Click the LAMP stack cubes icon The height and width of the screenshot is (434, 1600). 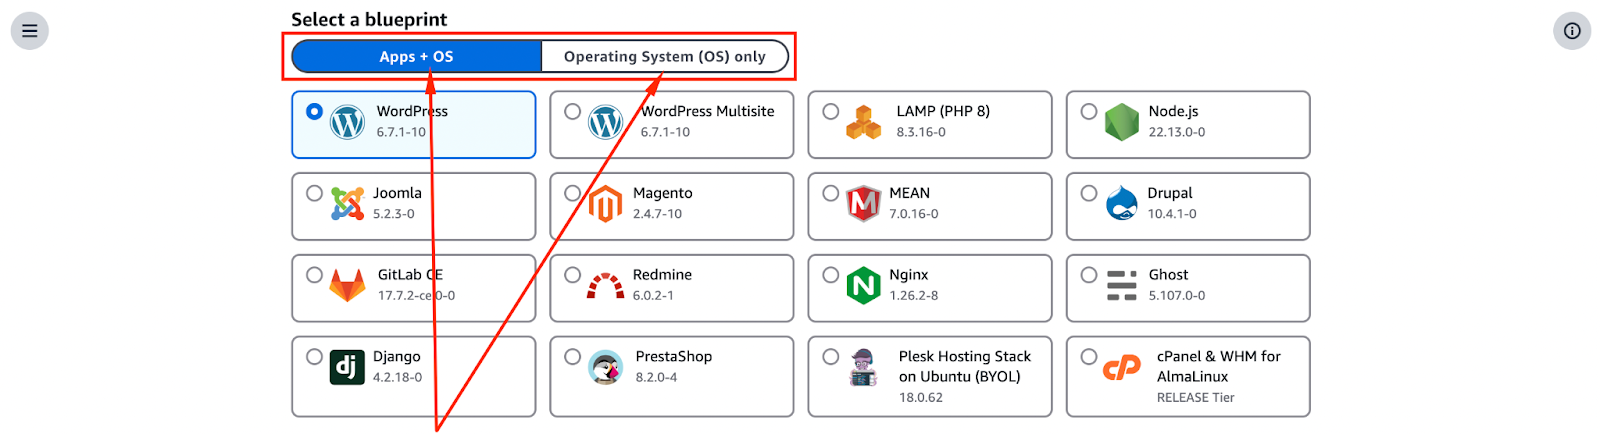click(x=864, y=122)
